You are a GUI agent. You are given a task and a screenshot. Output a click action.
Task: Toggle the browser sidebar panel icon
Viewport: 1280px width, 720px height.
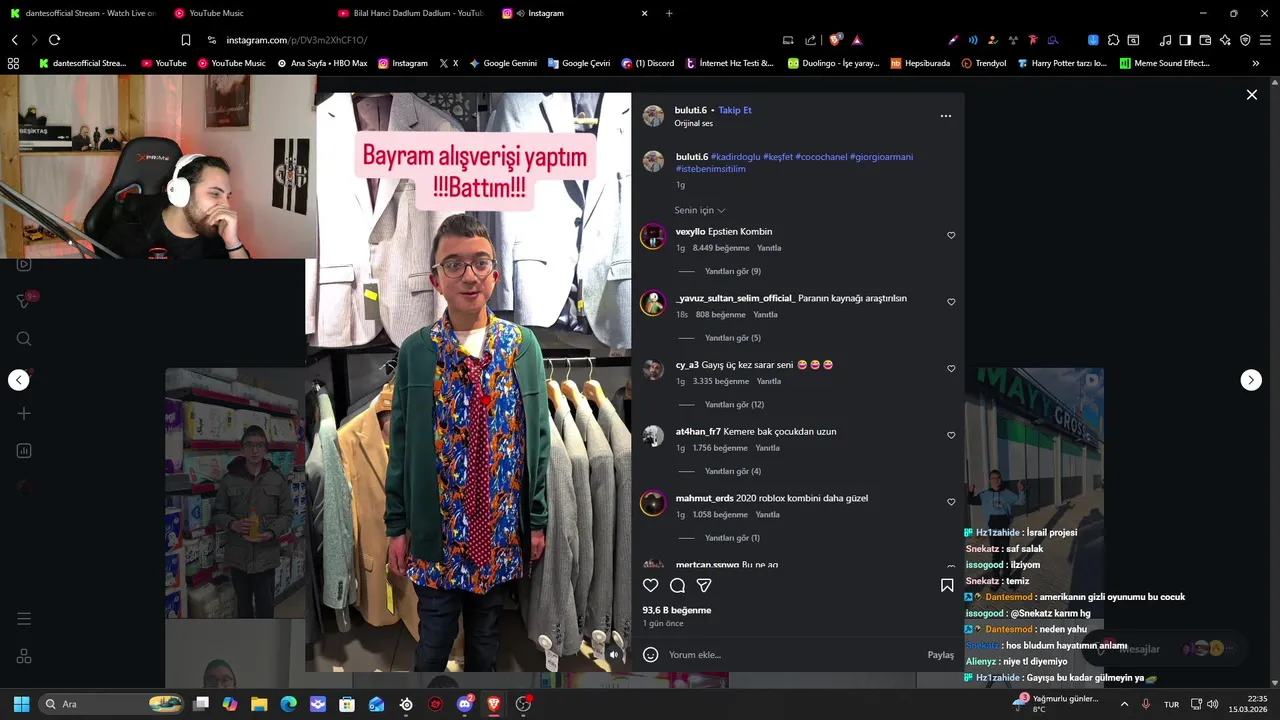click(x=1185, y=40)
